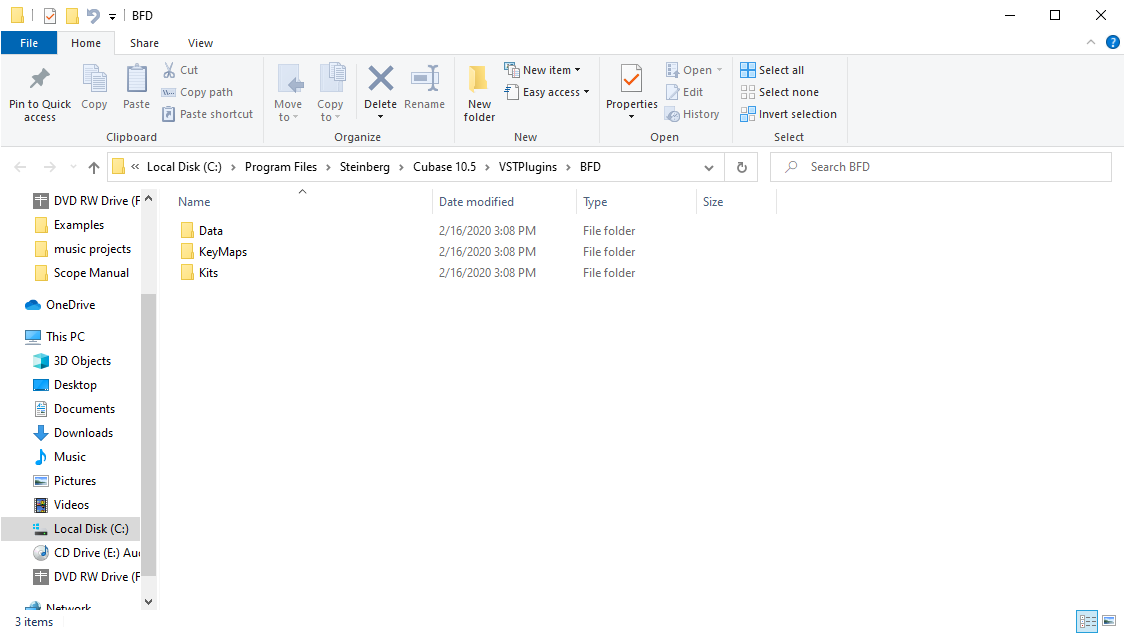
Task: Click the Cut scissors command
Action: 180,70
